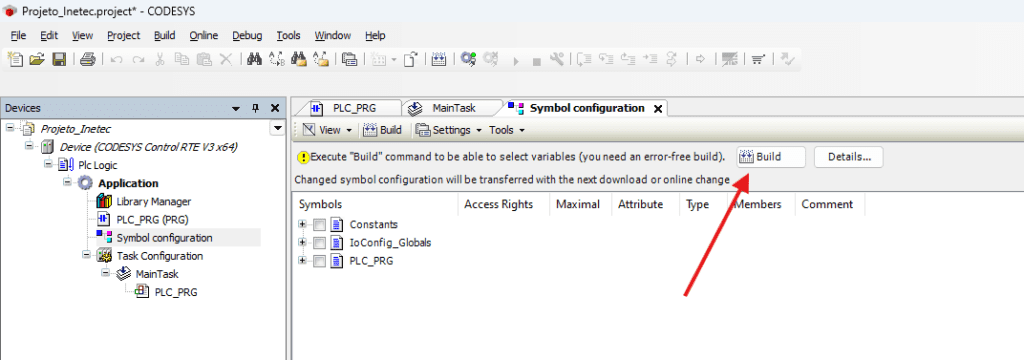Enable the PLC_PRG symbol checkbox
The height and width of the screenshot is (360, 1024).
tap(319, 261)
